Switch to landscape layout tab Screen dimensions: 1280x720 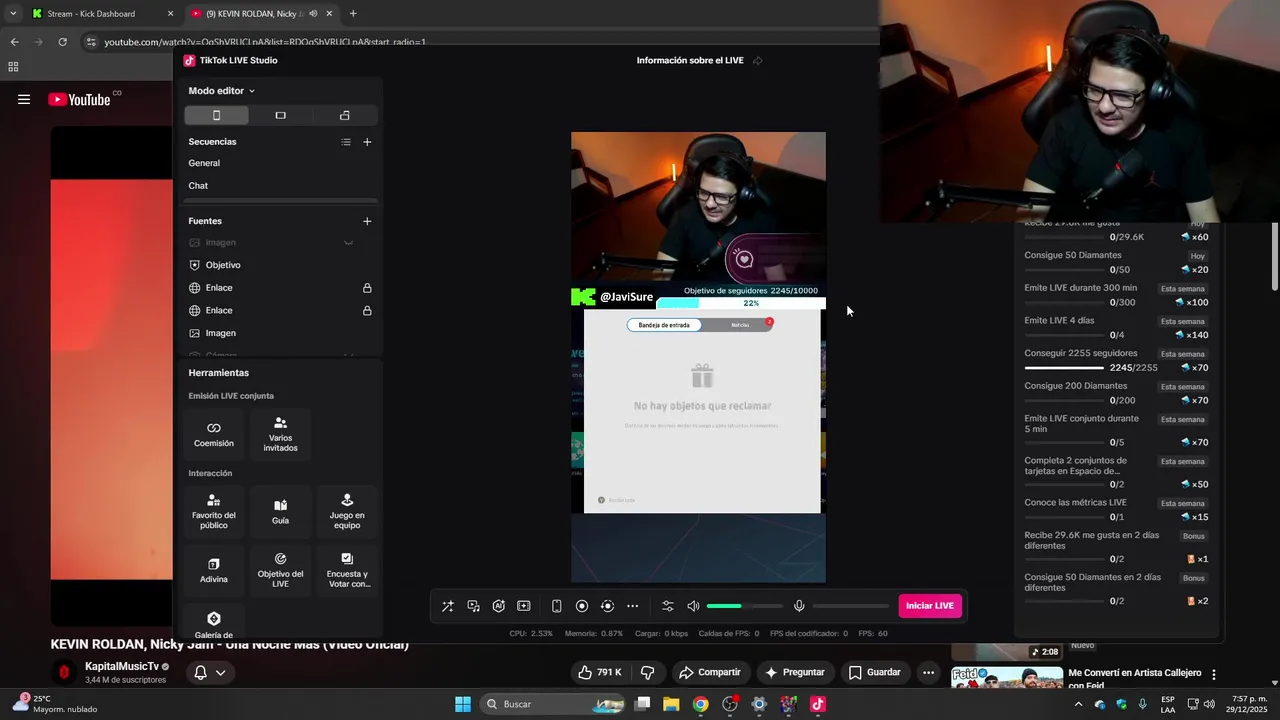280,115
